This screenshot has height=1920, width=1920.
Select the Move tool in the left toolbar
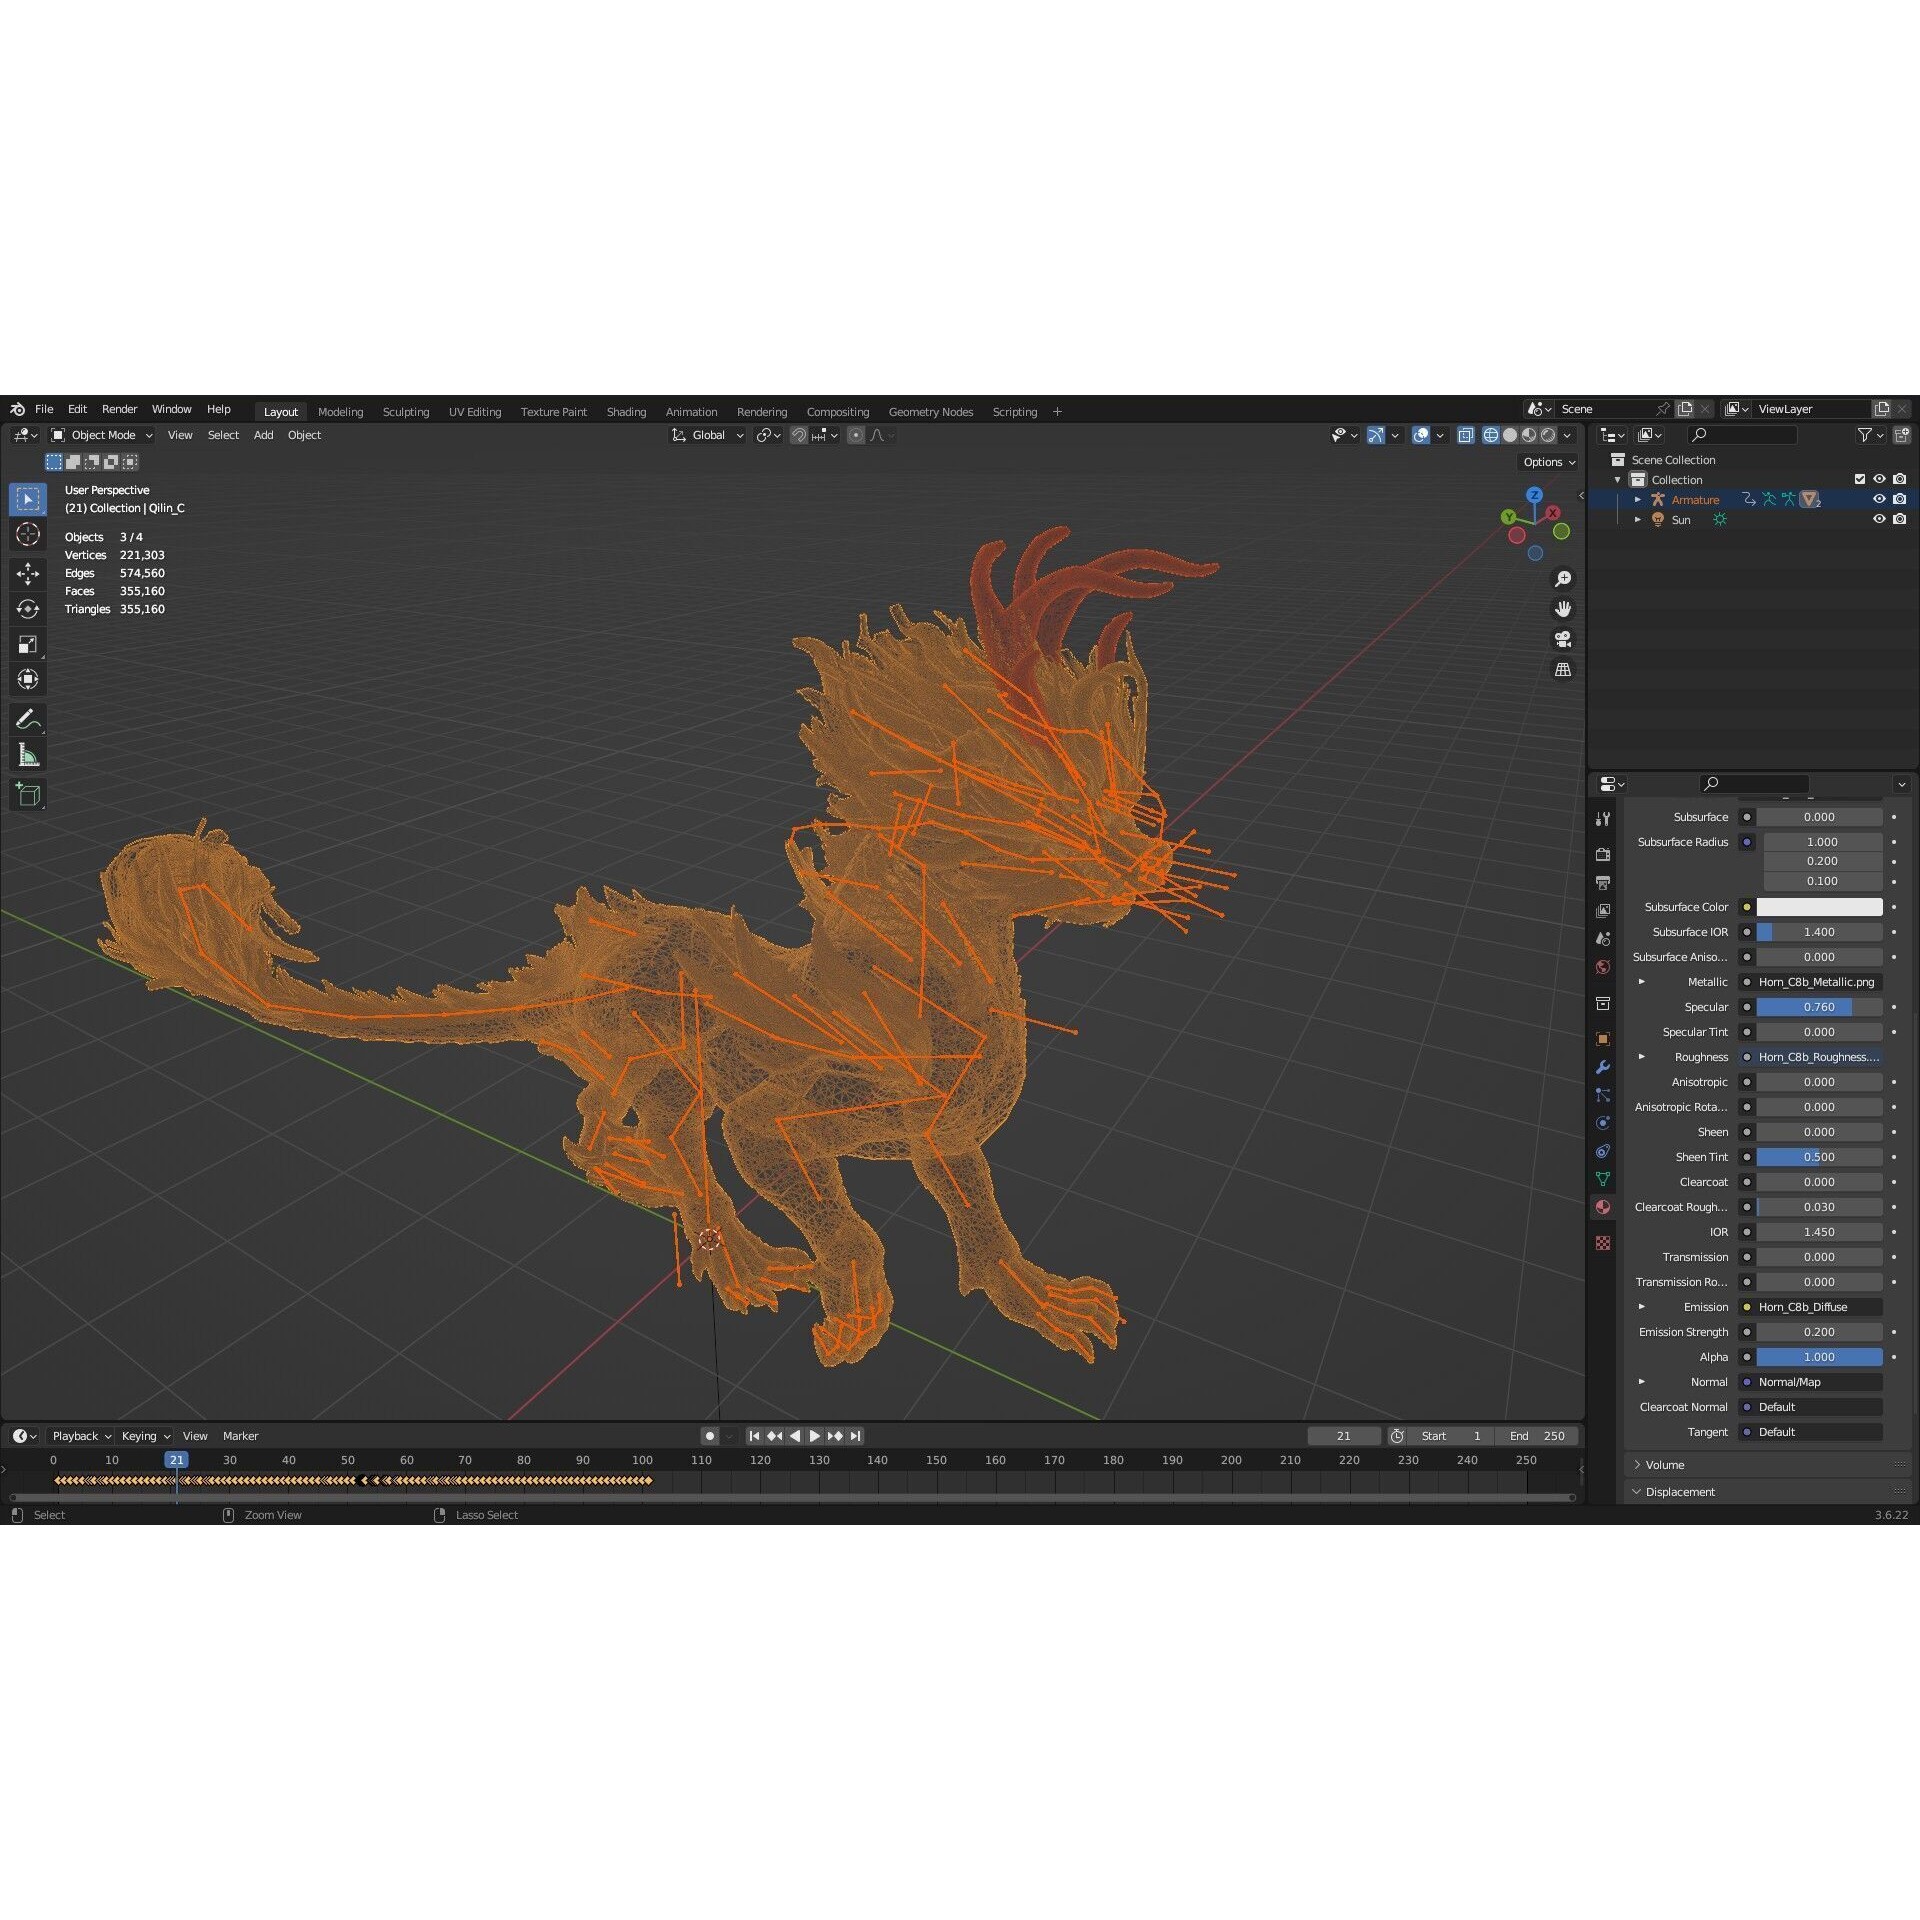click(28, 574)
